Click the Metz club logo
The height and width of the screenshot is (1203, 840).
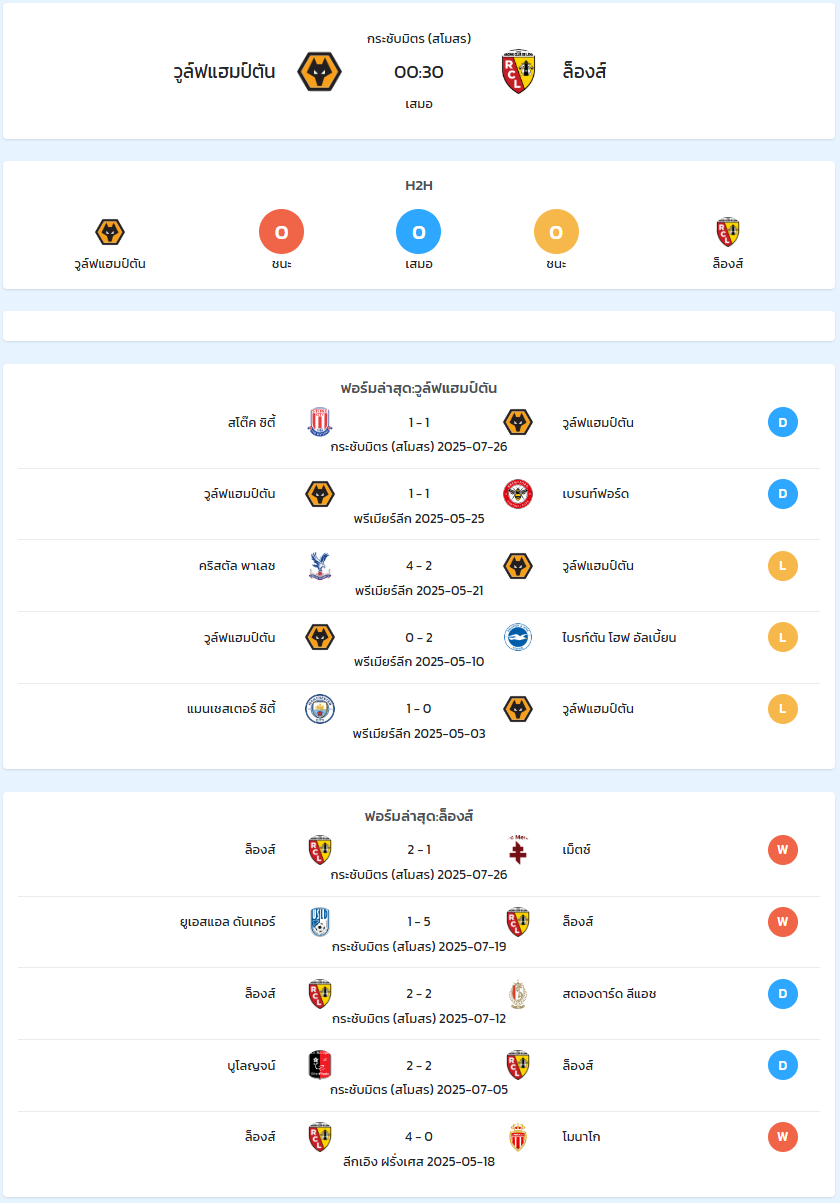coord(518,850)
